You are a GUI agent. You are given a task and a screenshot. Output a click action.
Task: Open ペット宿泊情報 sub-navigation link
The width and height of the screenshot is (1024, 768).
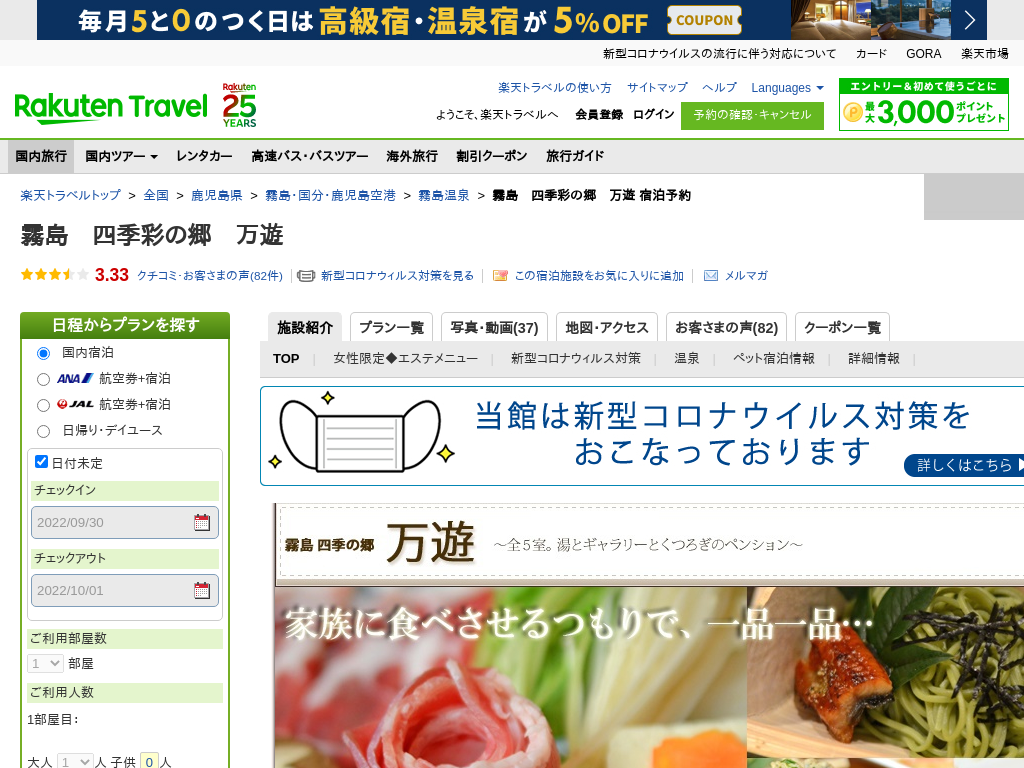[x=774, y=359]
